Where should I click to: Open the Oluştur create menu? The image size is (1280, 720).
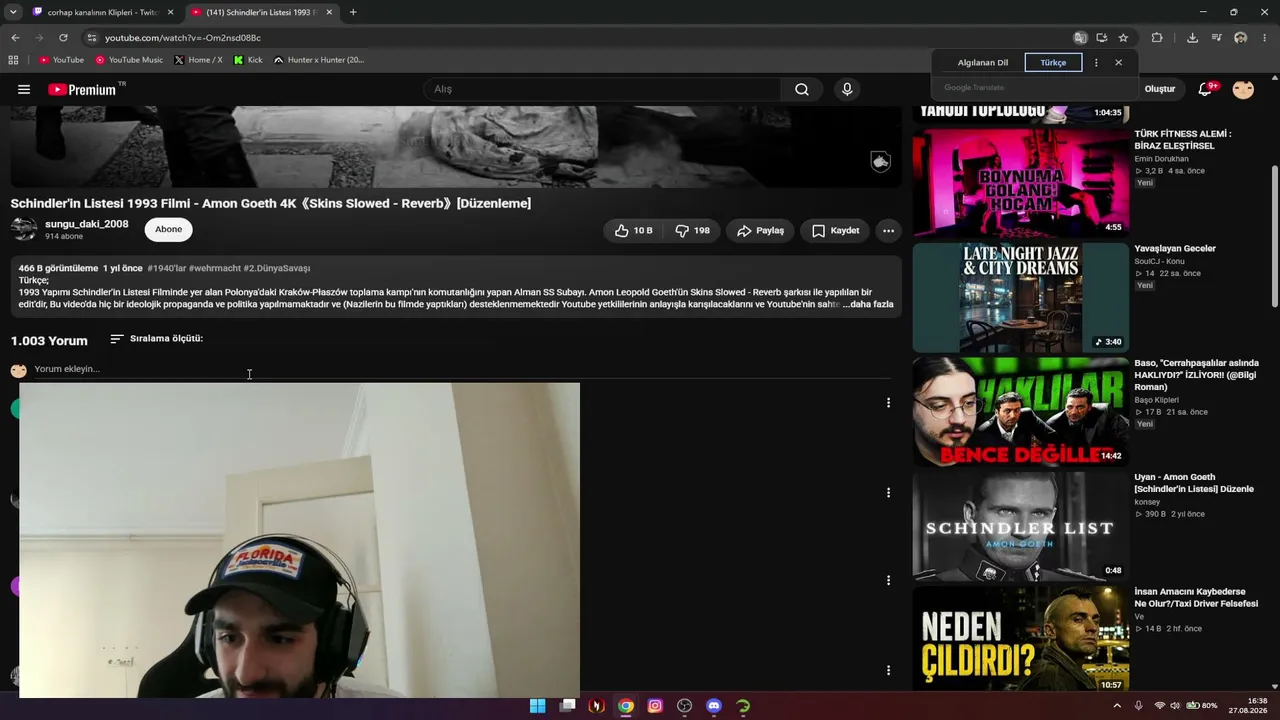1160,89
